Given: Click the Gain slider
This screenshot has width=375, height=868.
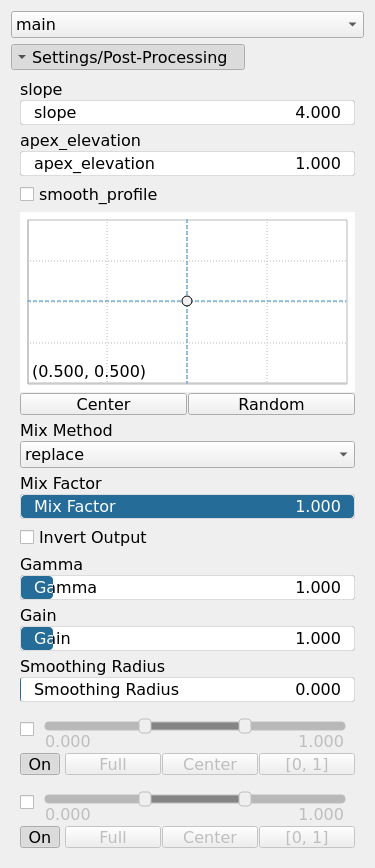Looking at the screenshot, I should point(187,638).
